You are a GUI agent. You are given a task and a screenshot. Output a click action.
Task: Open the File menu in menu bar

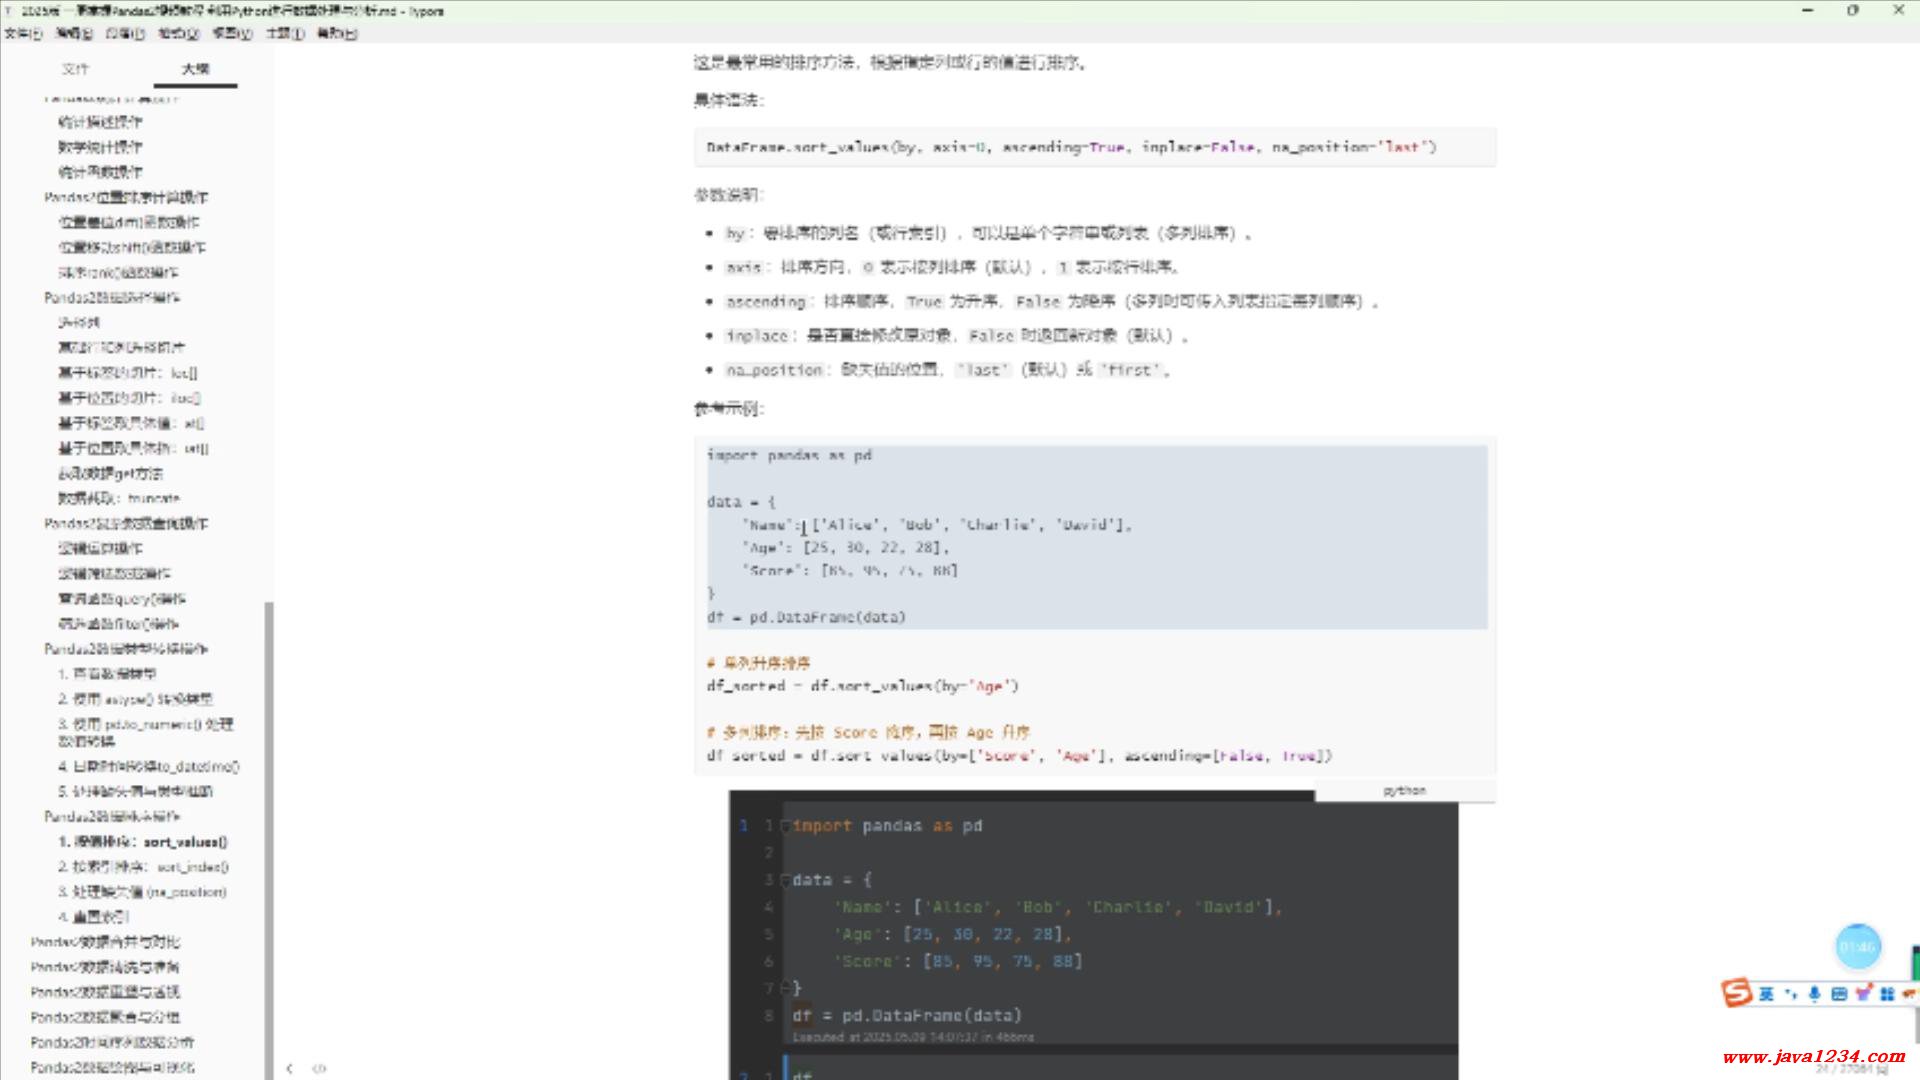click(x=22, y=33)
